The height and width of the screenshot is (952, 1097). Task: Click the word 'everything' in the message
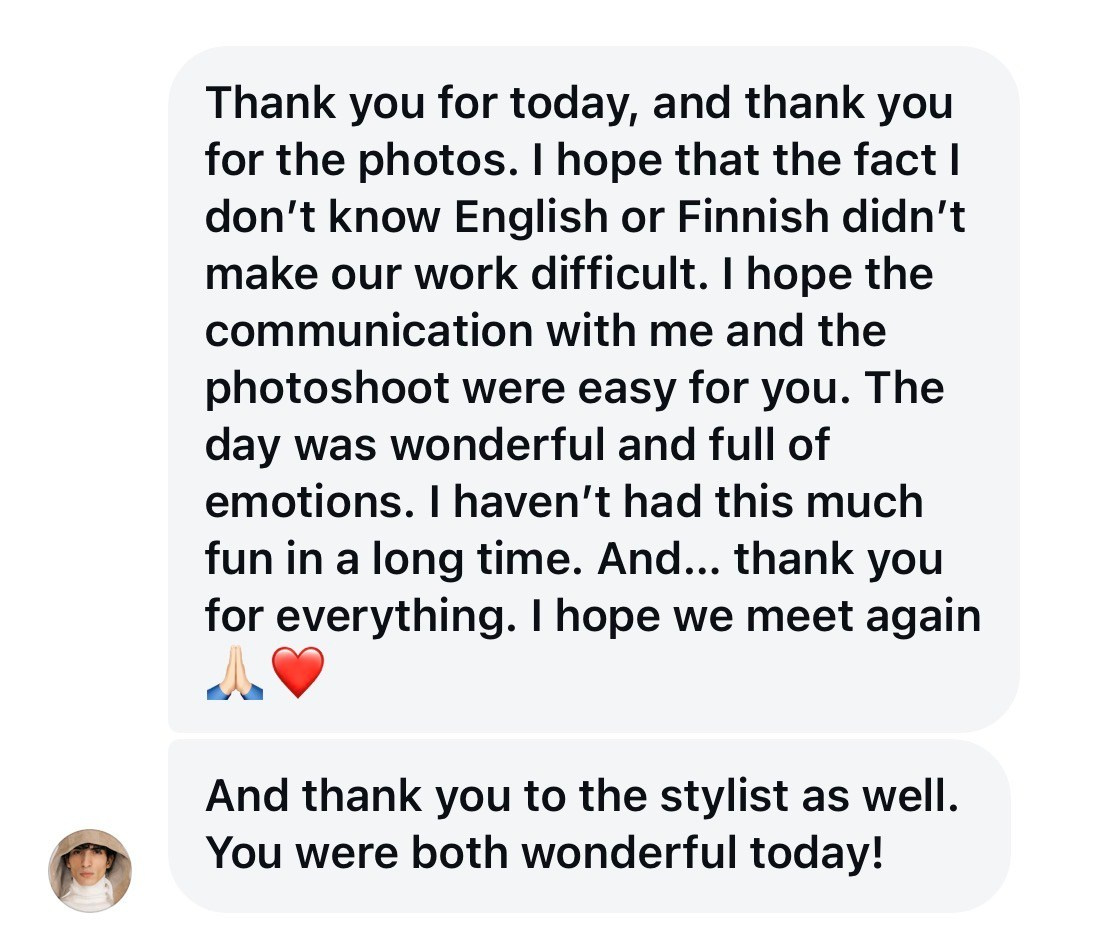pos(388,616)
